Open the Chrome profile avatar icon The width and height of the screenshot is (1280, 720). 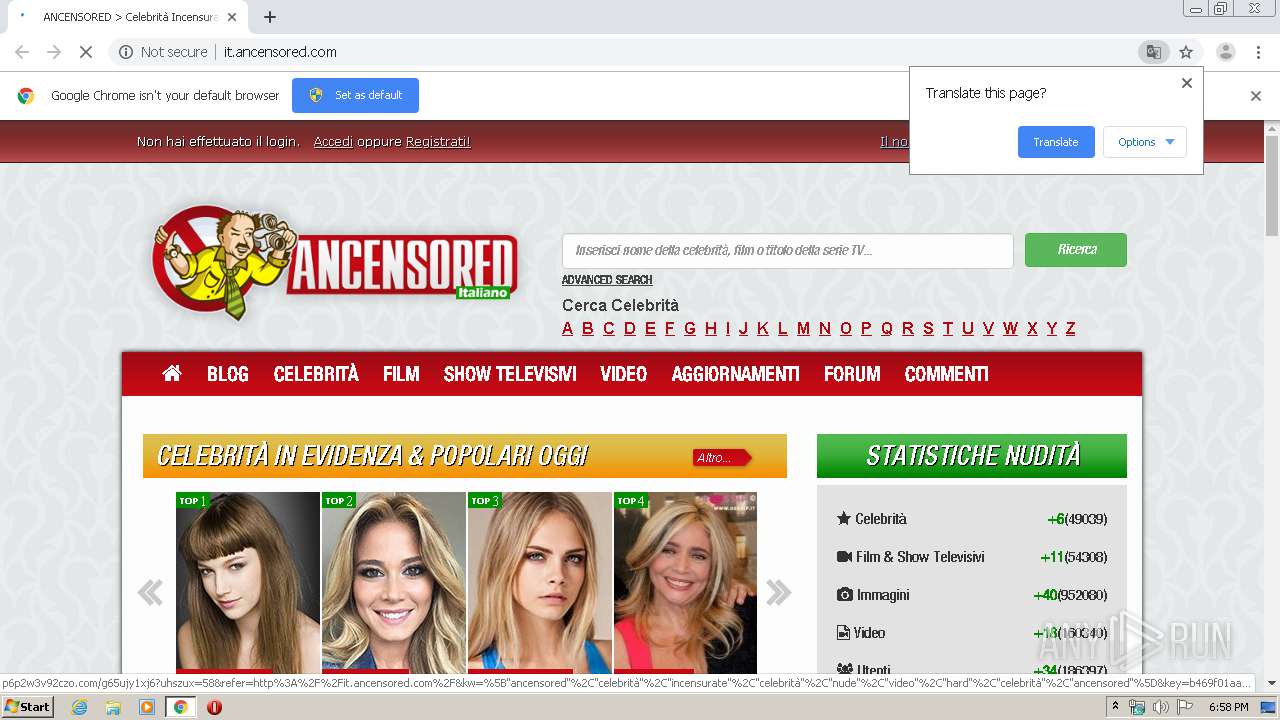[x=1225, y=52]
